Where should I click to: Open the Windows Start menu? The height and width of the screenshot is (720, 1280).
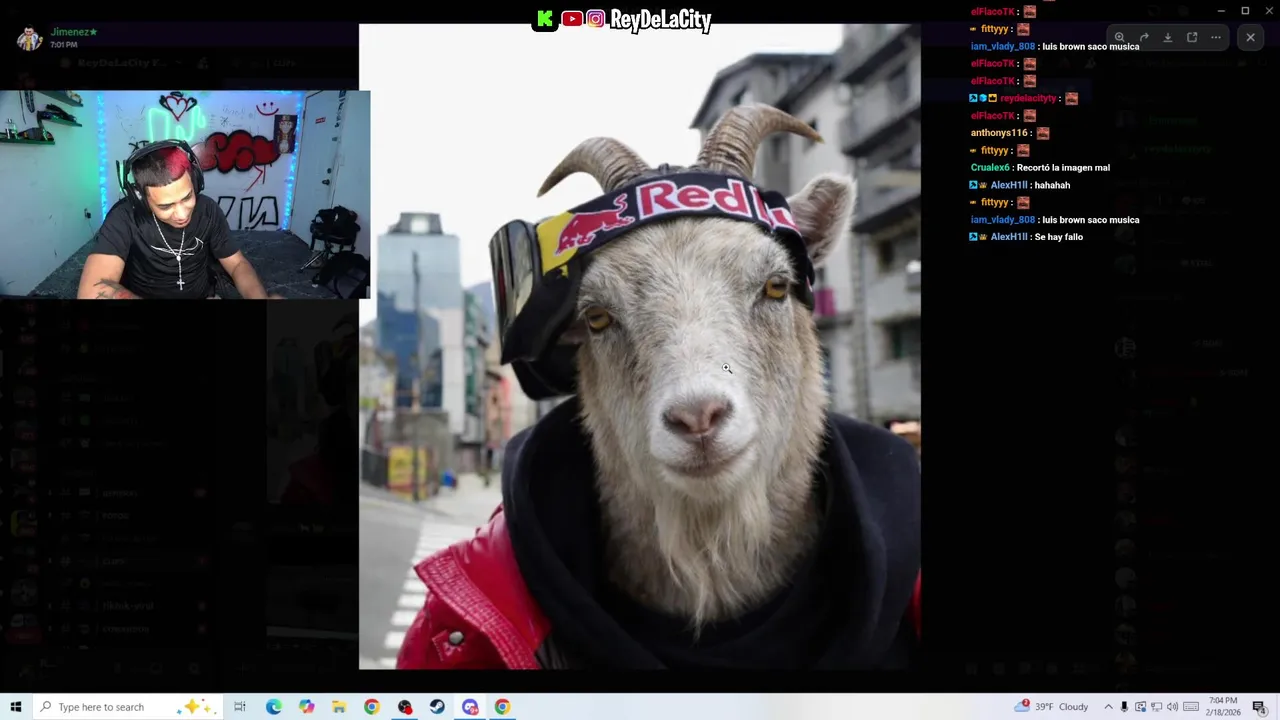(x=15, y=707)
